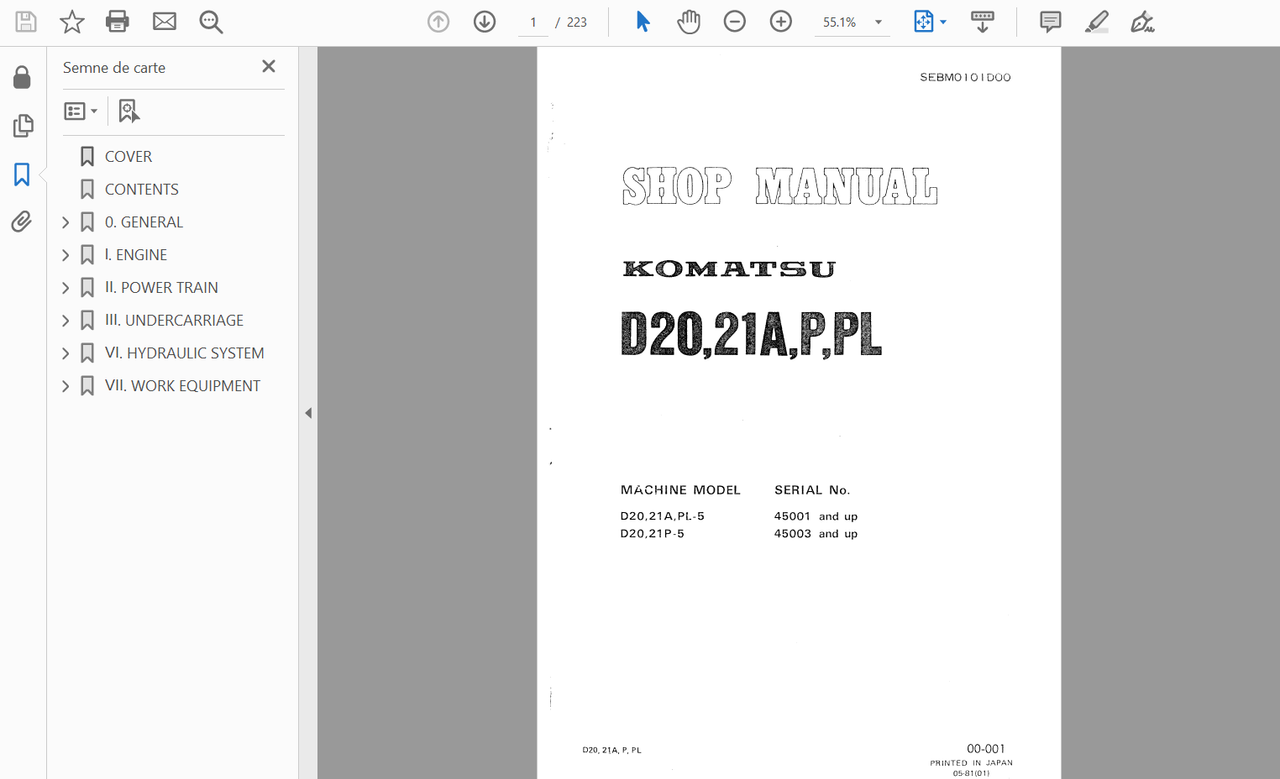Collapse the left navigation pane arrow

click(308, 413)
